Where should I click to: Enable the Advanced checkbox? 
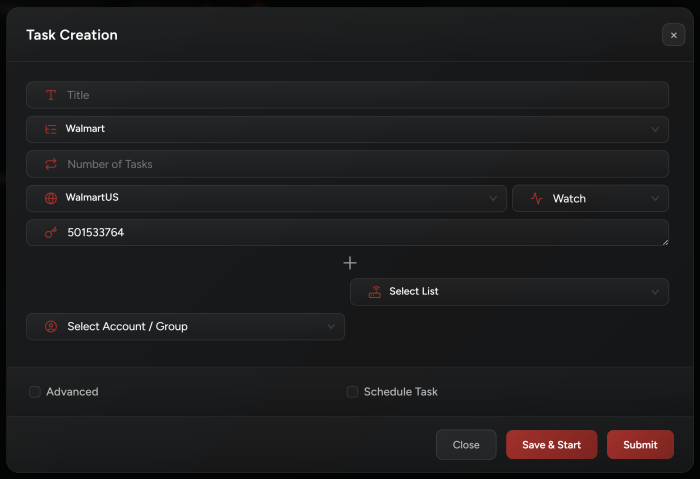pos(35,392)
